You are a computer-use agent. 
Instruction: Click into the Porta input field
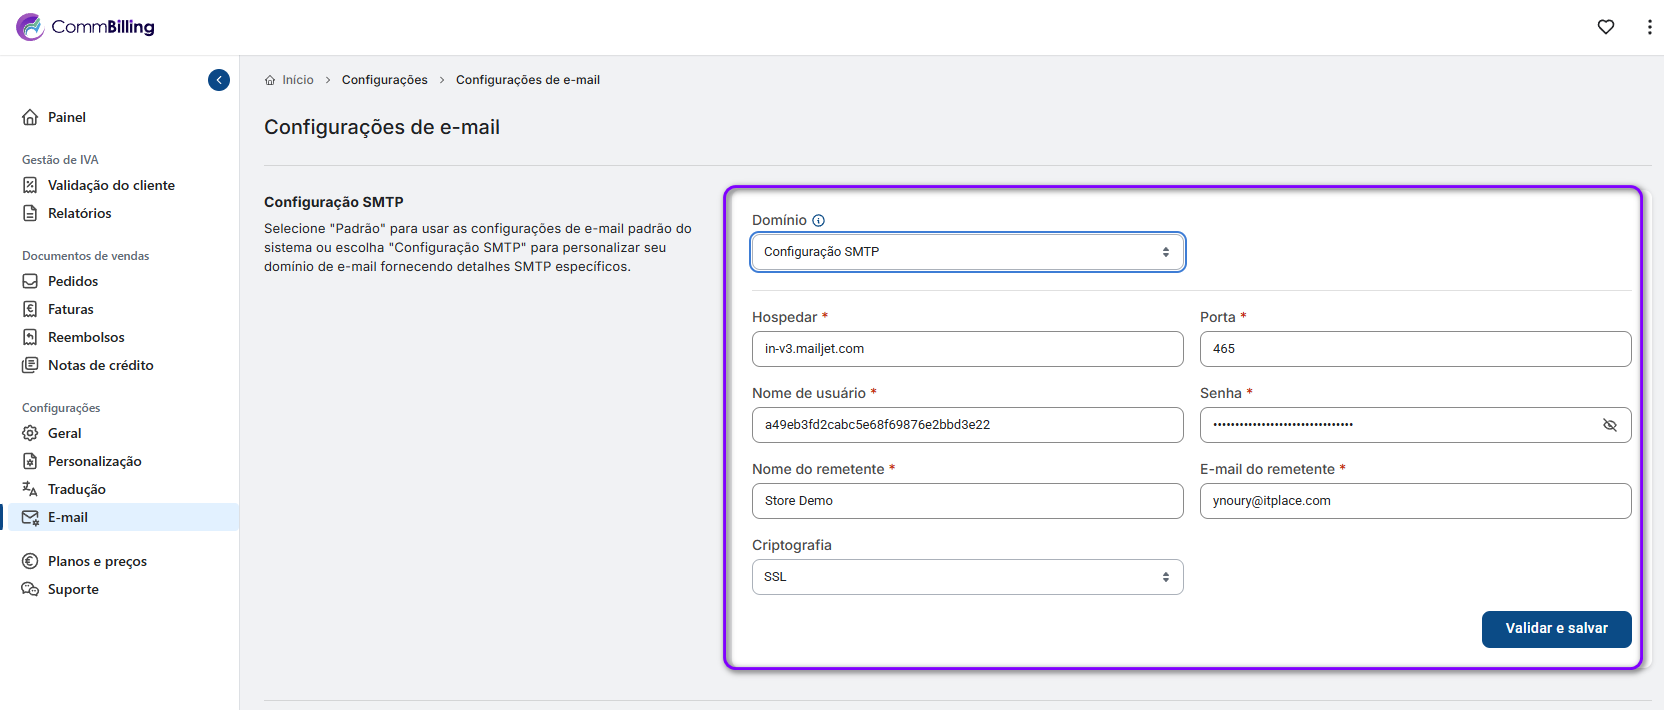[1415, 349]
